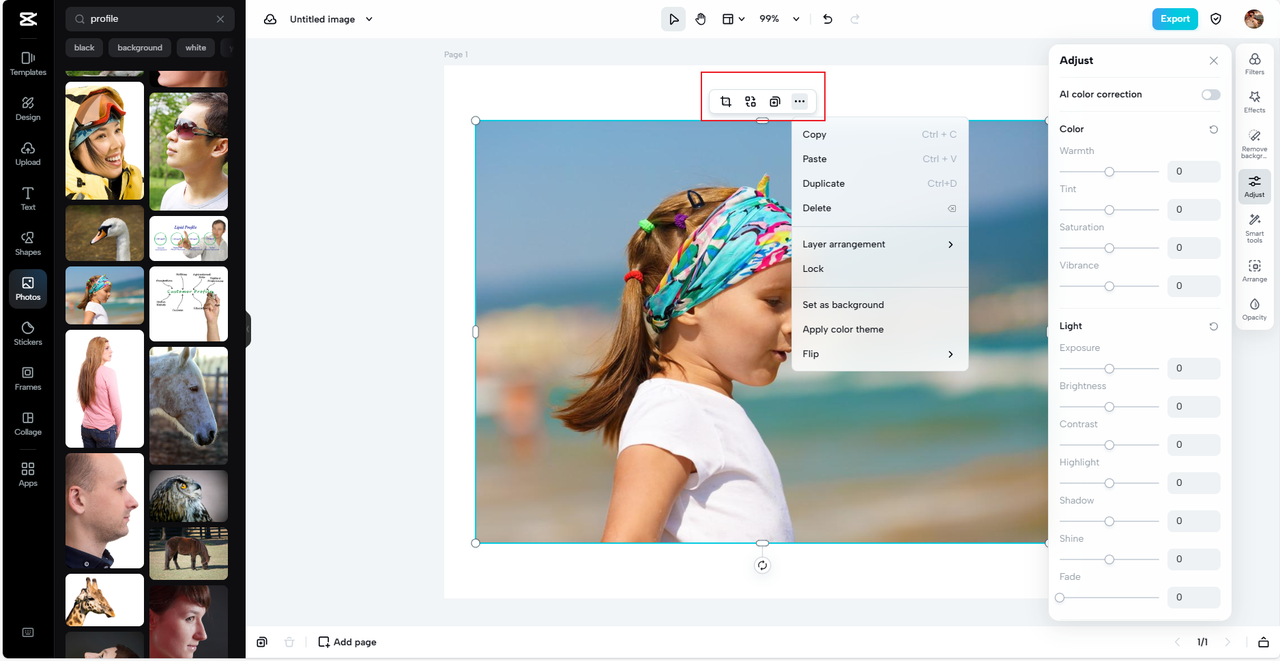Filter photos by background tag
Viewport: 1280px width, 661px height.
(x=140, y=47)
